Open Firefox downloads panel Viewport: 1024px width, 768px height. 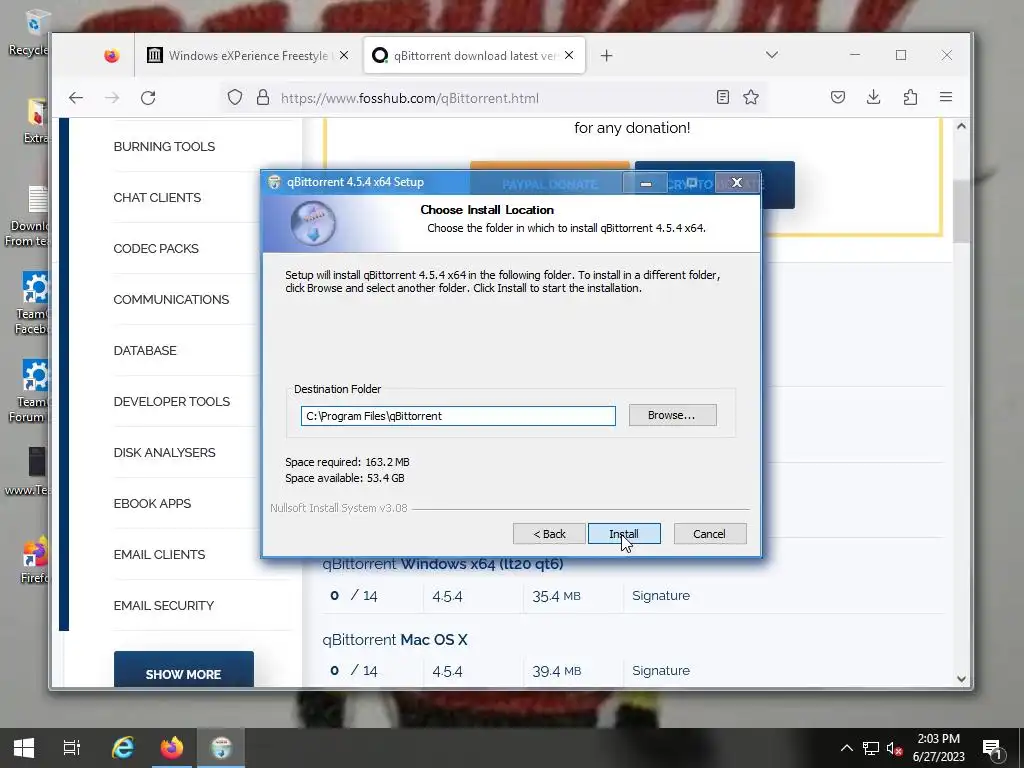(x=873, y=98)
